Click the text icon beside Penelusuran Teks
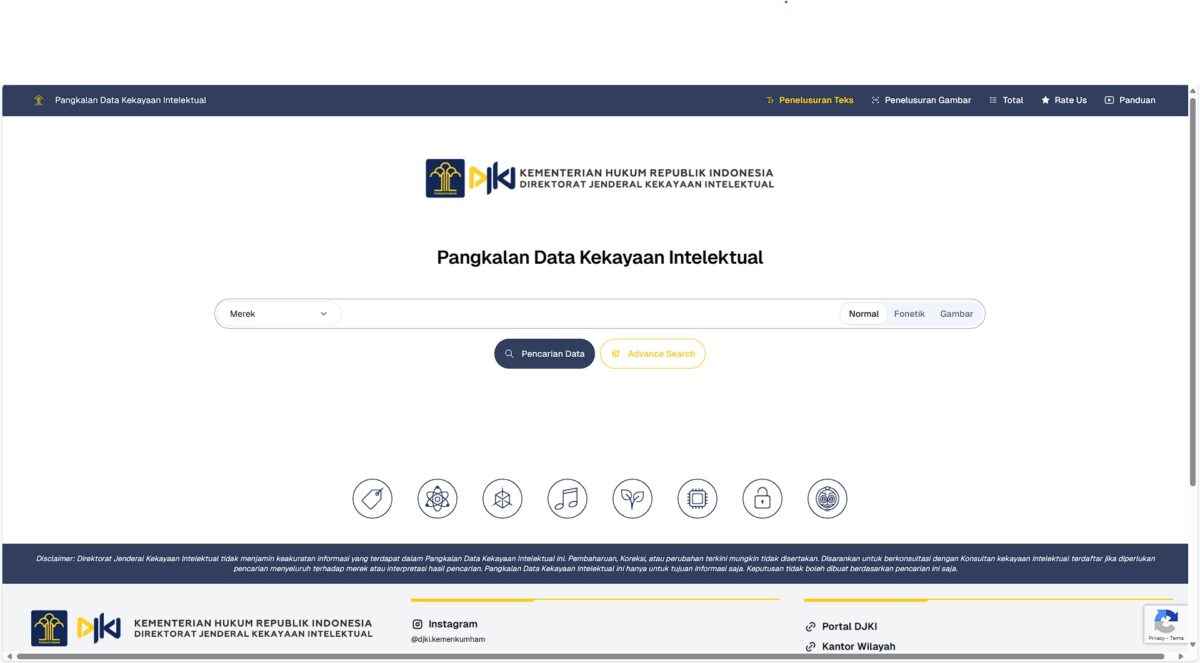 tap(770, 100)
